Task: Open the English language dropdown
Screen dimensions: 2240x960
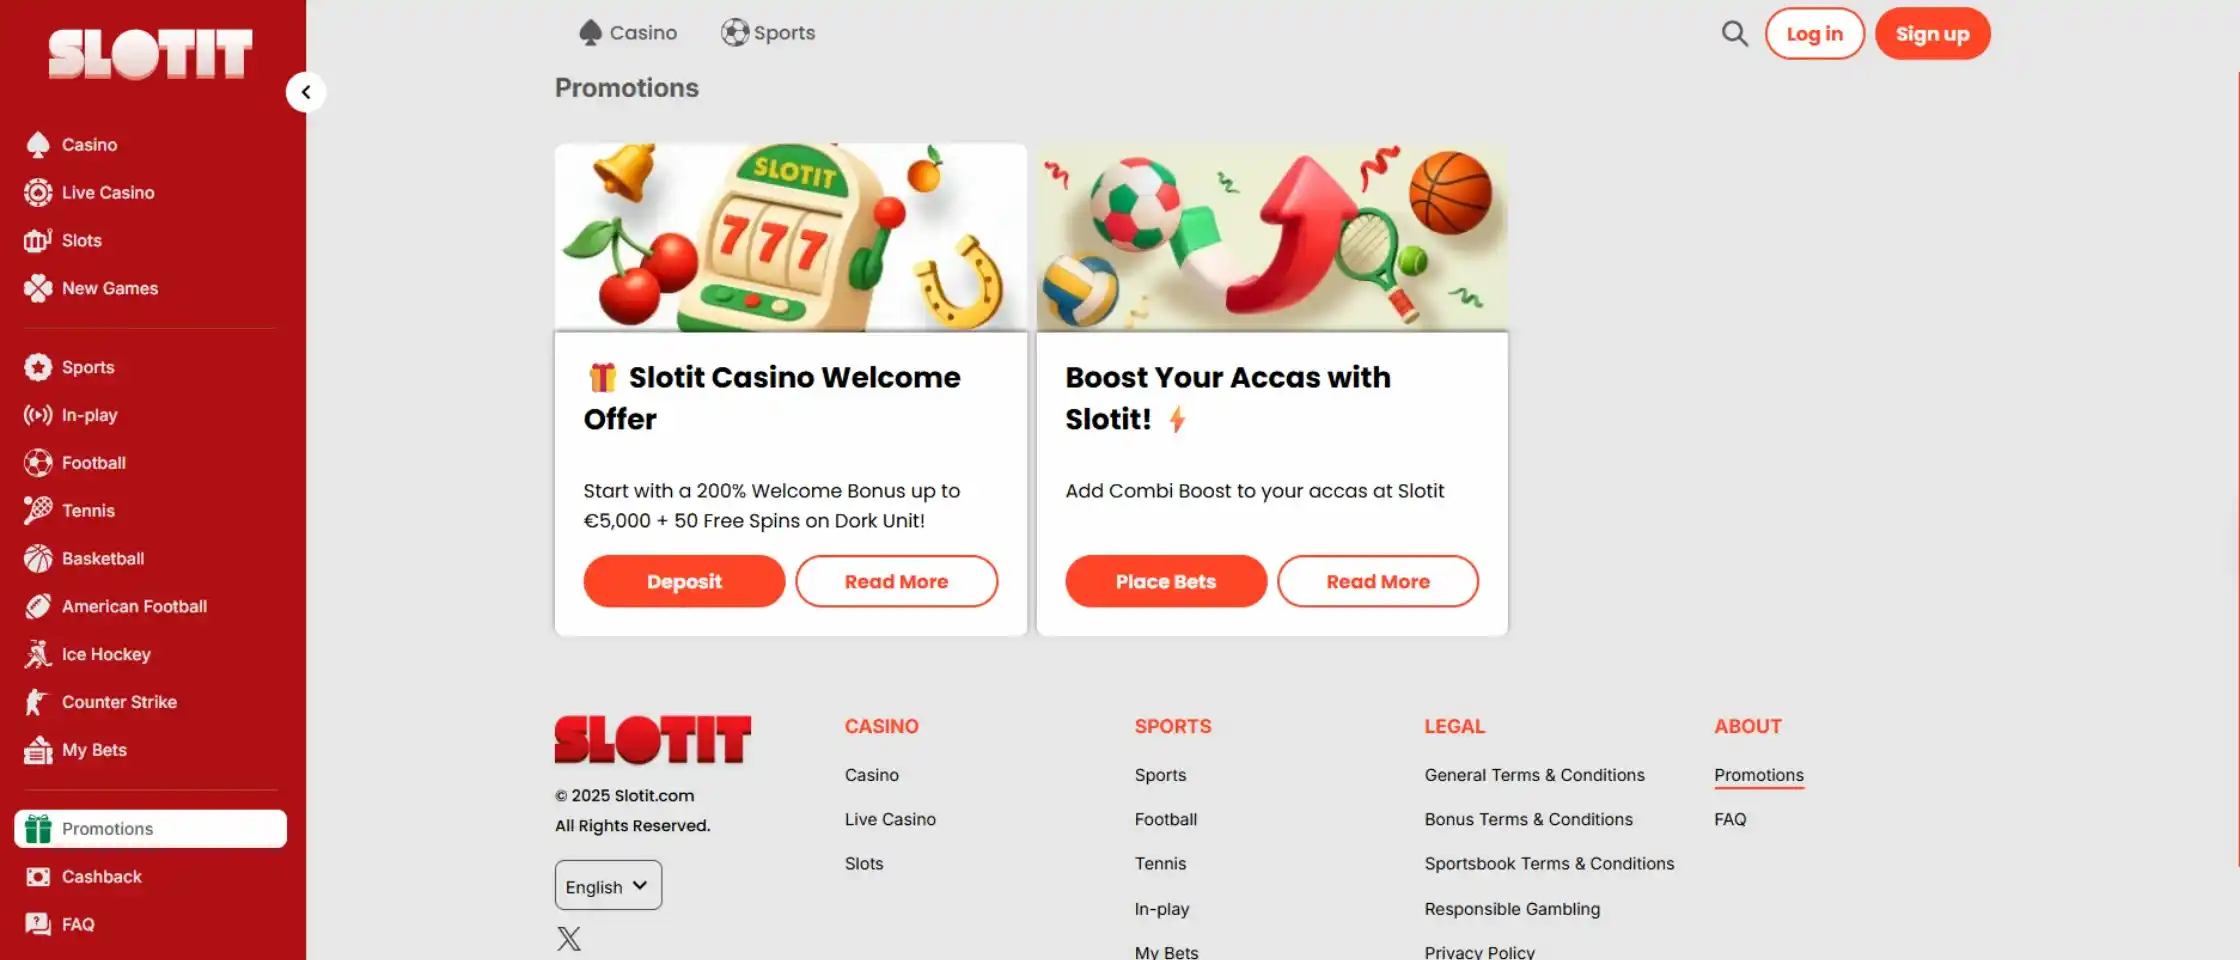Action: [608, 885]
